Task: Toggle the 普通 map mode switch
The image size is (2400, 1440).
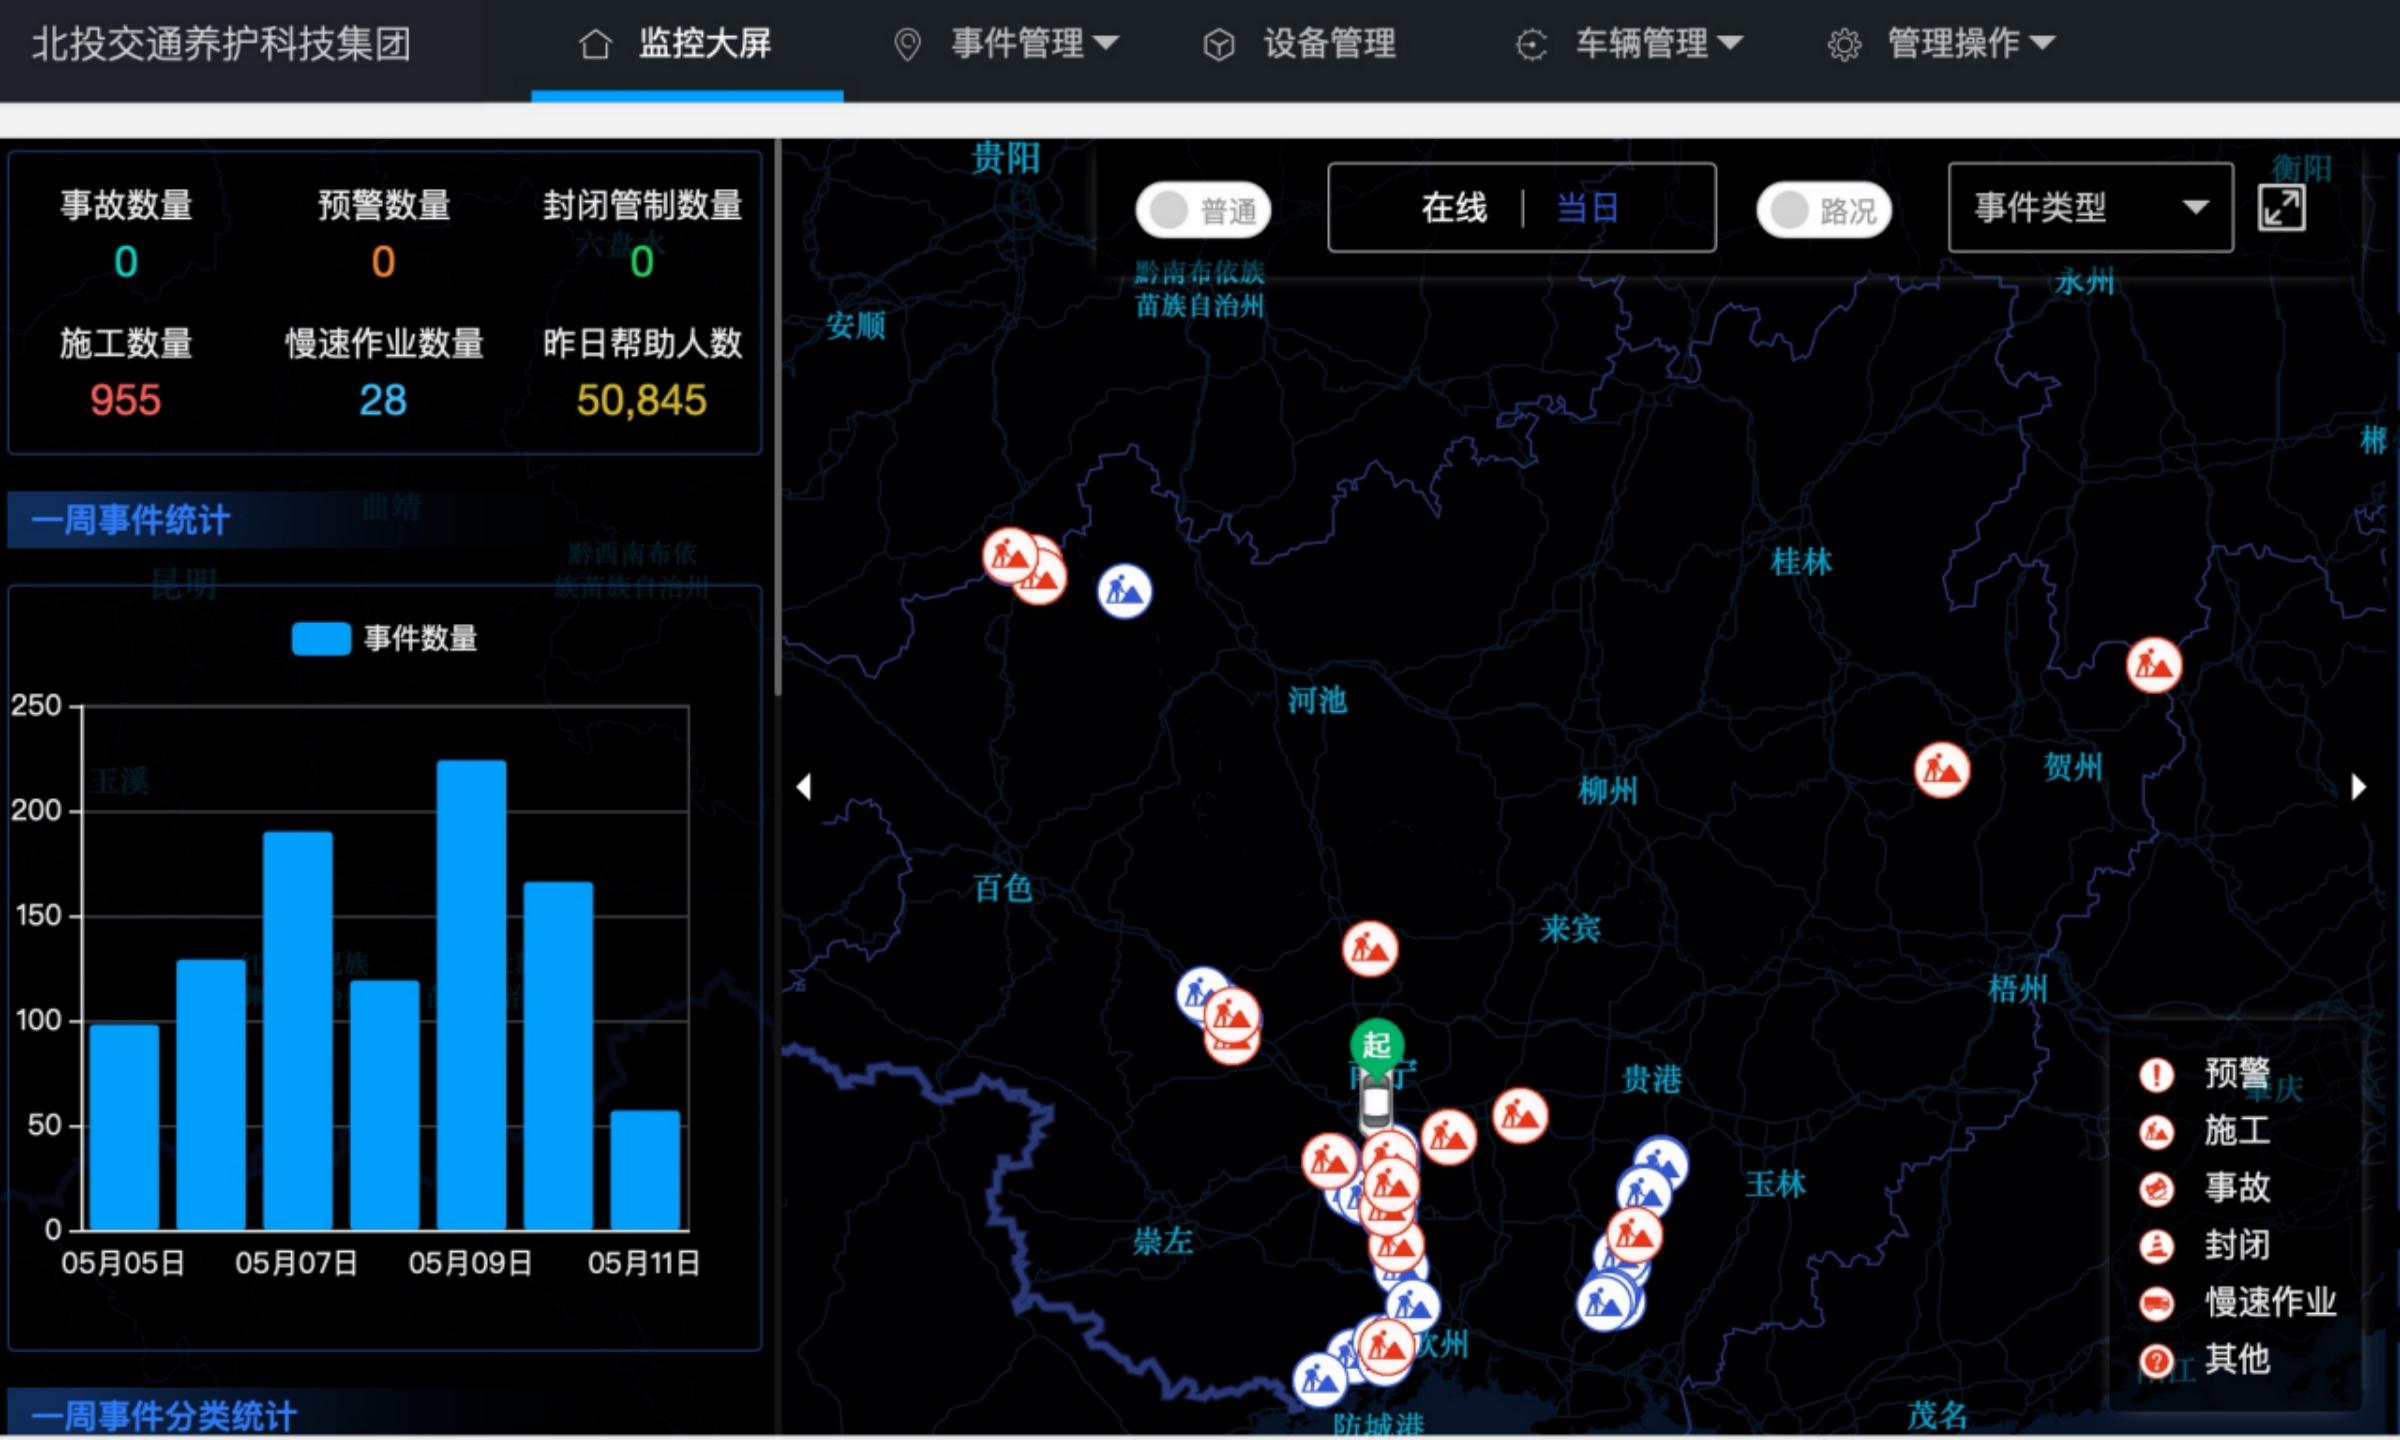Action: (x=1203, y=211)
